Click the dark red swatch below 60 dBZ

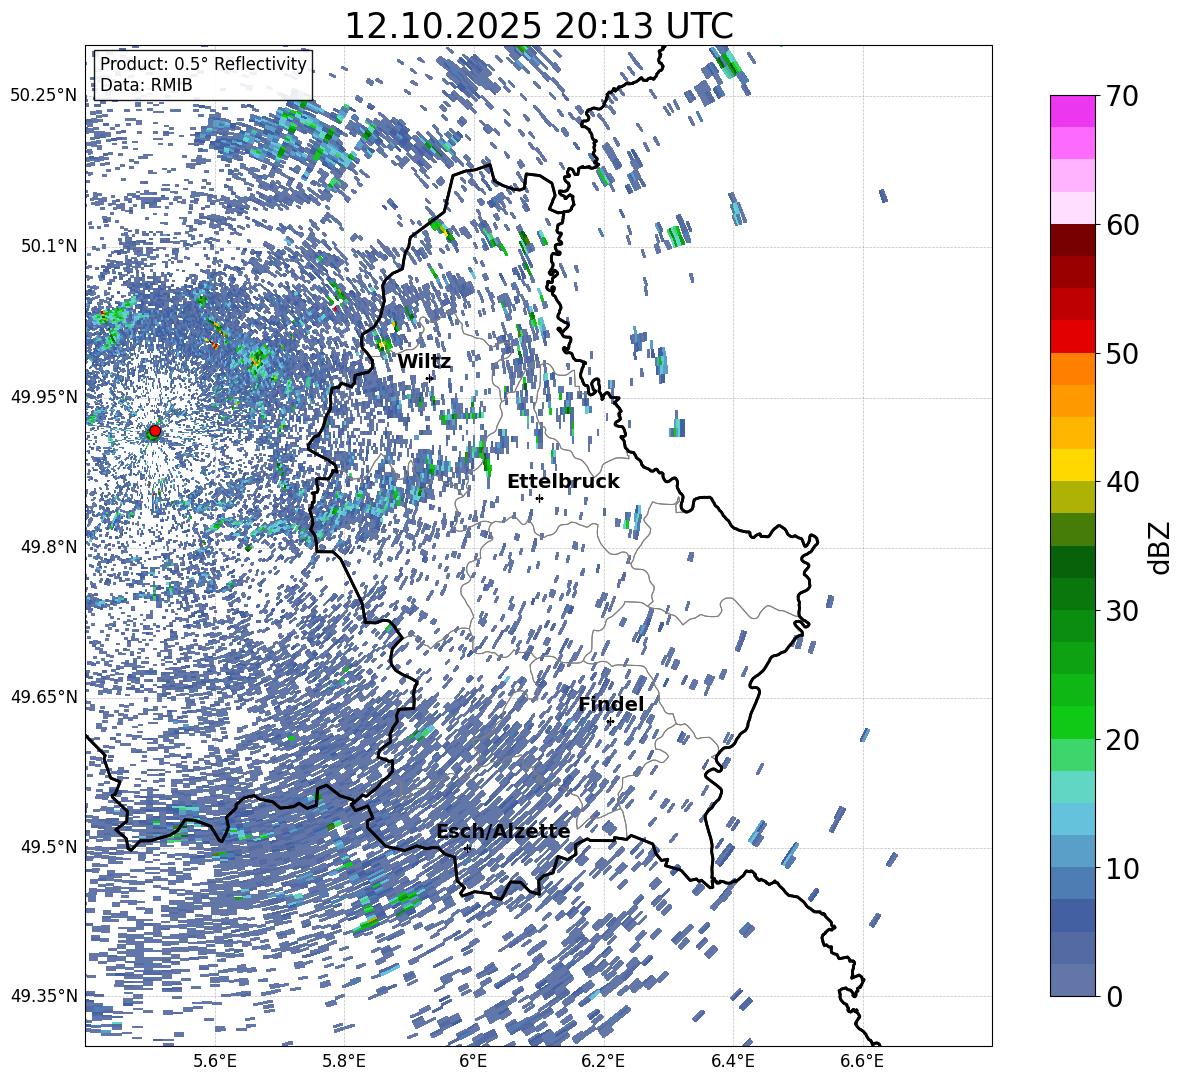[x=1072, y=241]
